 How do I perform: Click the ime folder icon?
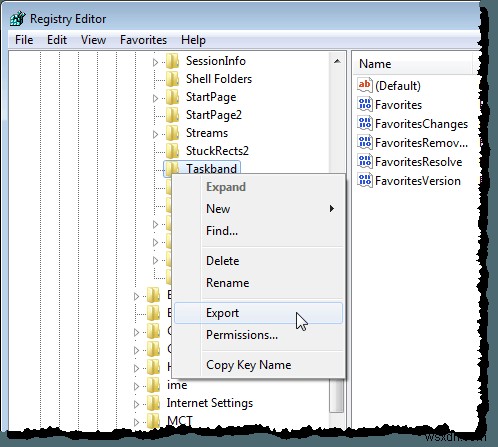(154, 385)
